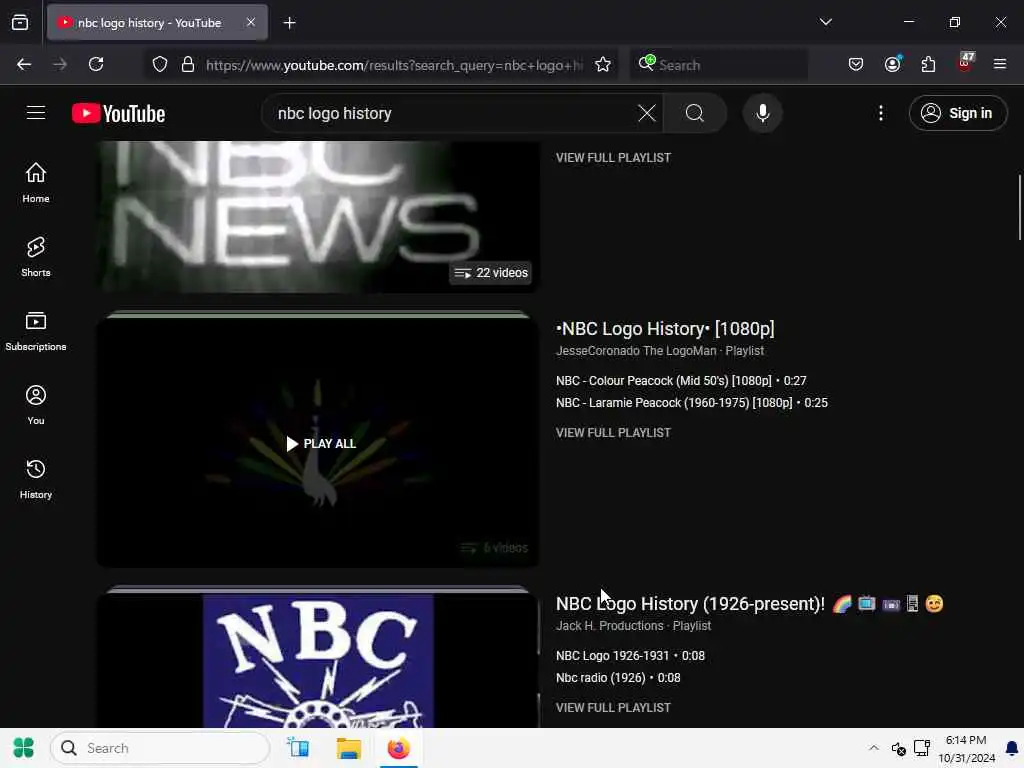Screen dimensions: 1024x768
Task: Click PLAY ALL on the peacock playlist
Action: click(x=321, y=443)
